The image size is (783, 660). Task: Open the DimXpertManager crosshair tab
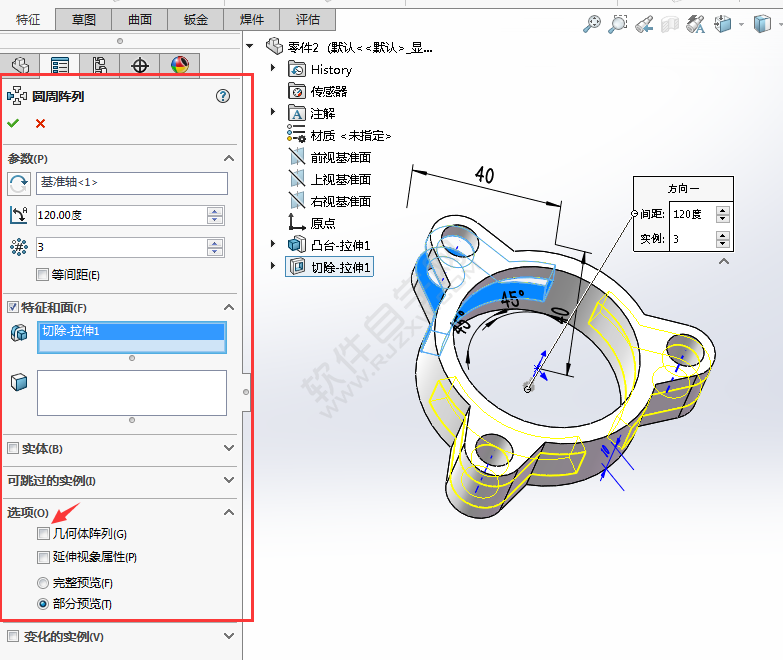pos(140,65)
